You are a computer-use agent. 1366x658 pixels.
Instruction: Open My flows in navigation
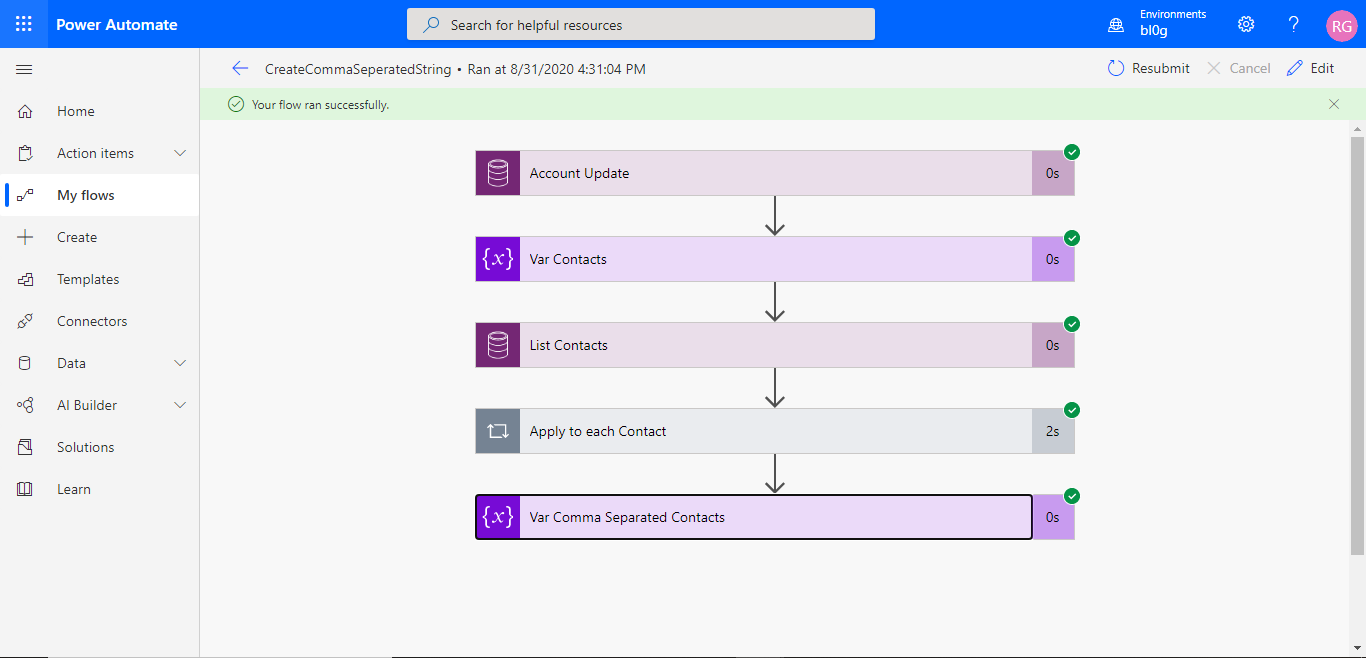click(x=100, y=195)
